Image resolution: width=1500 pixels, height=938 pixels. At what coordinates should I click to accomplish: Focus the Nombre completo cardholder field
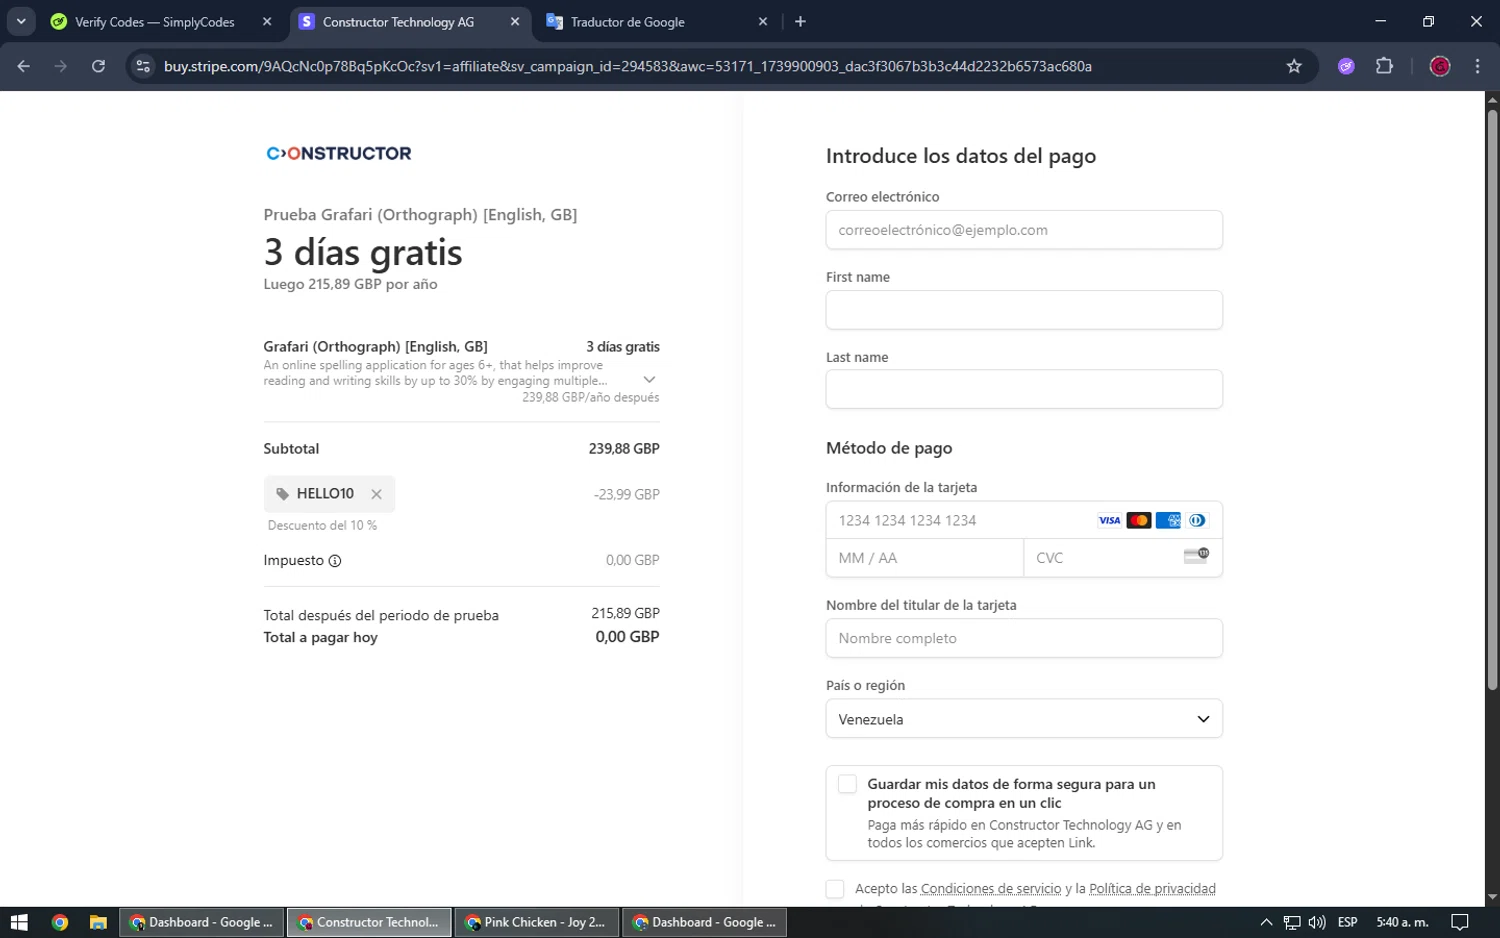pos(1024,638)
